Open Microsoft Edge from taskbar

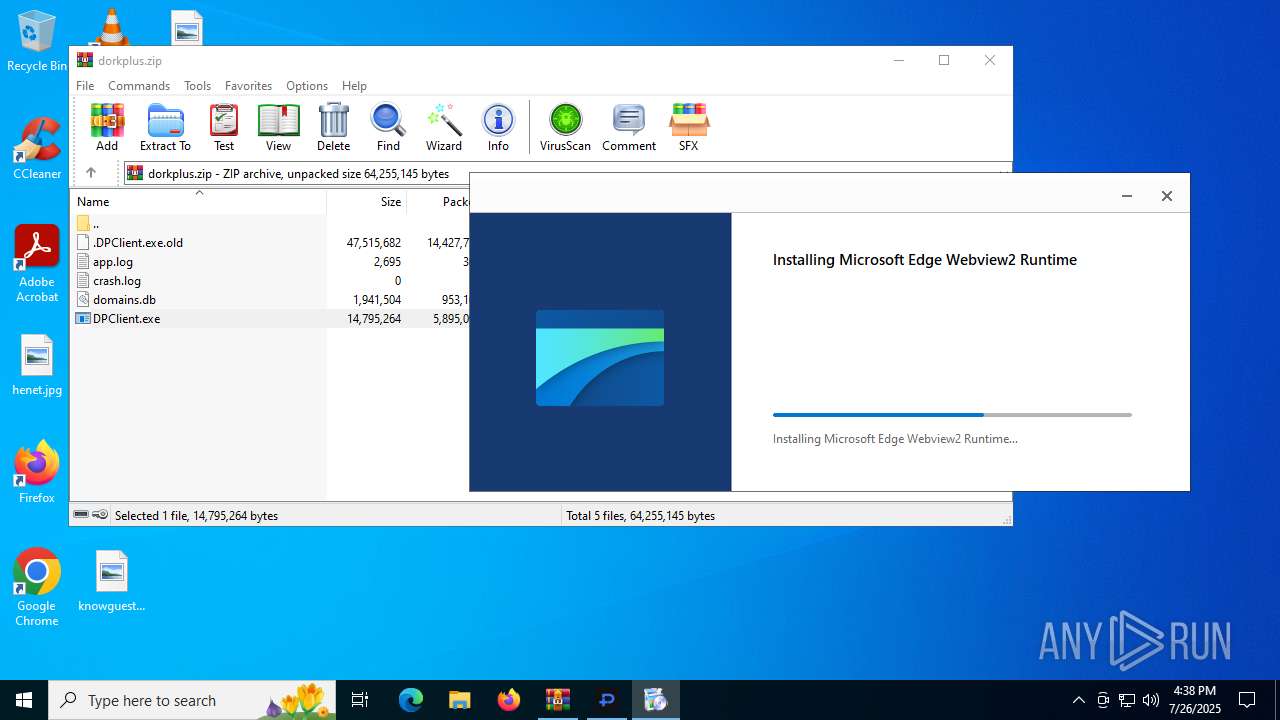tap(411, 700)
